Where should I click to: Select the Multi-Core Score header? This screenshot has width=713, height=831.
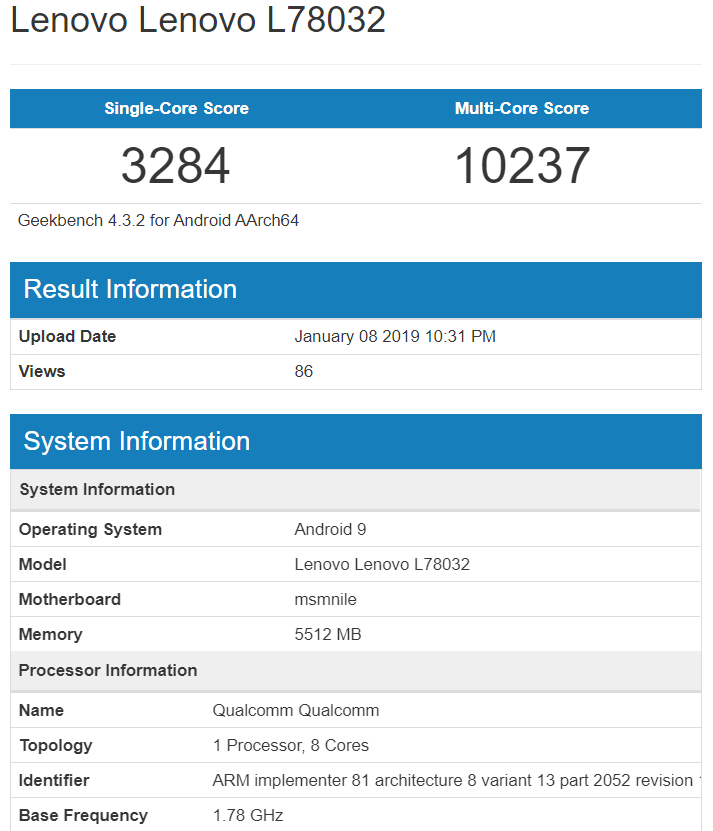point(522,108)
